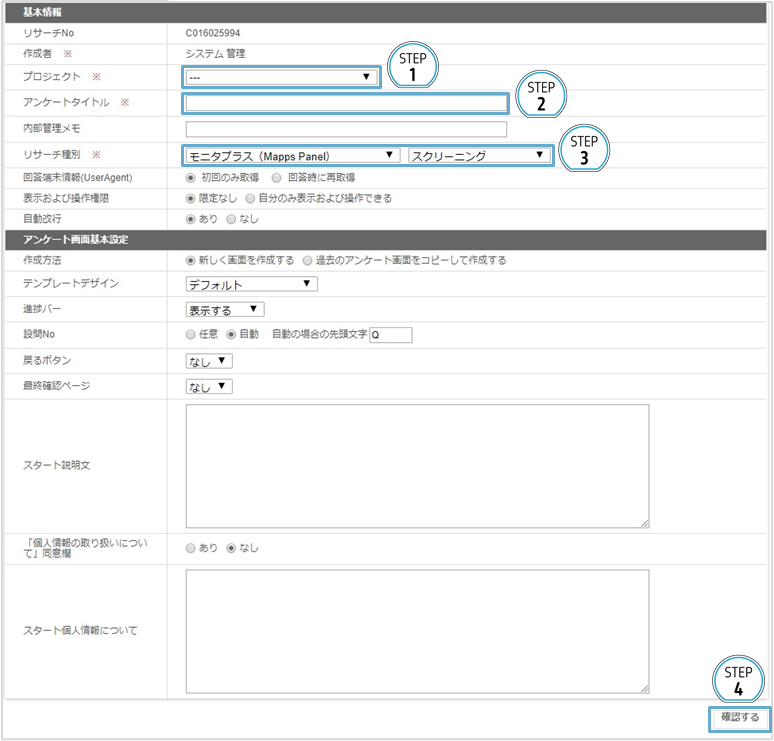774x741 pixels.
Task: Select 任意 for 設問No
Action: [191, 335]
